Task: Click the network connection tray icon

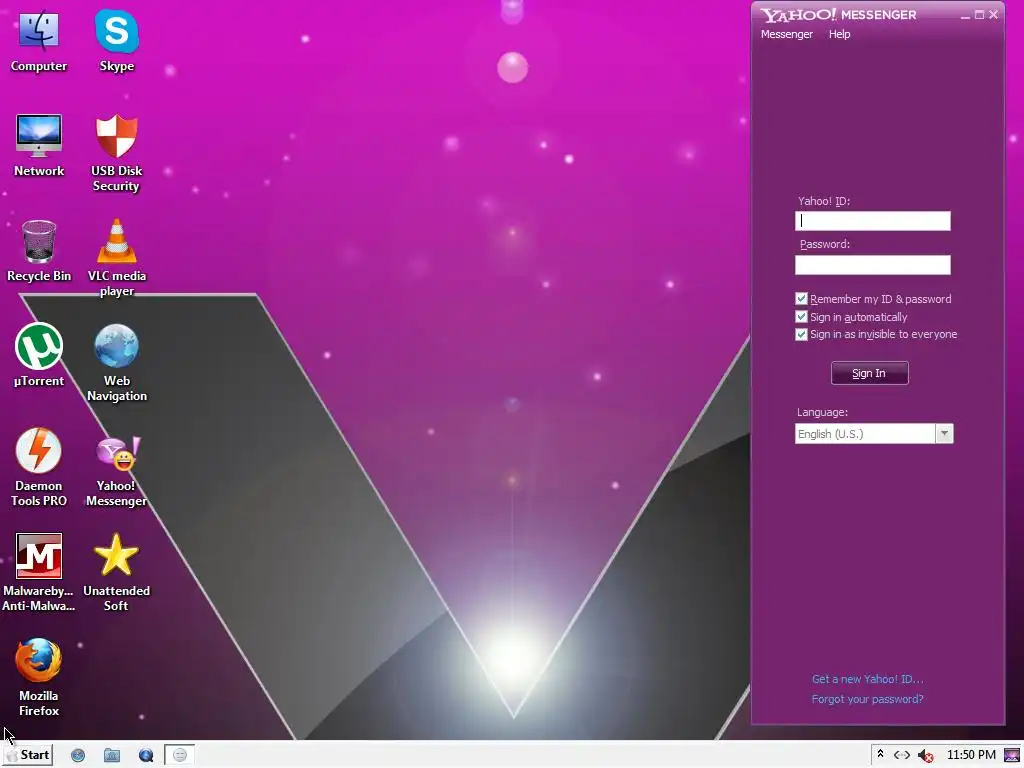Action: 902,755
